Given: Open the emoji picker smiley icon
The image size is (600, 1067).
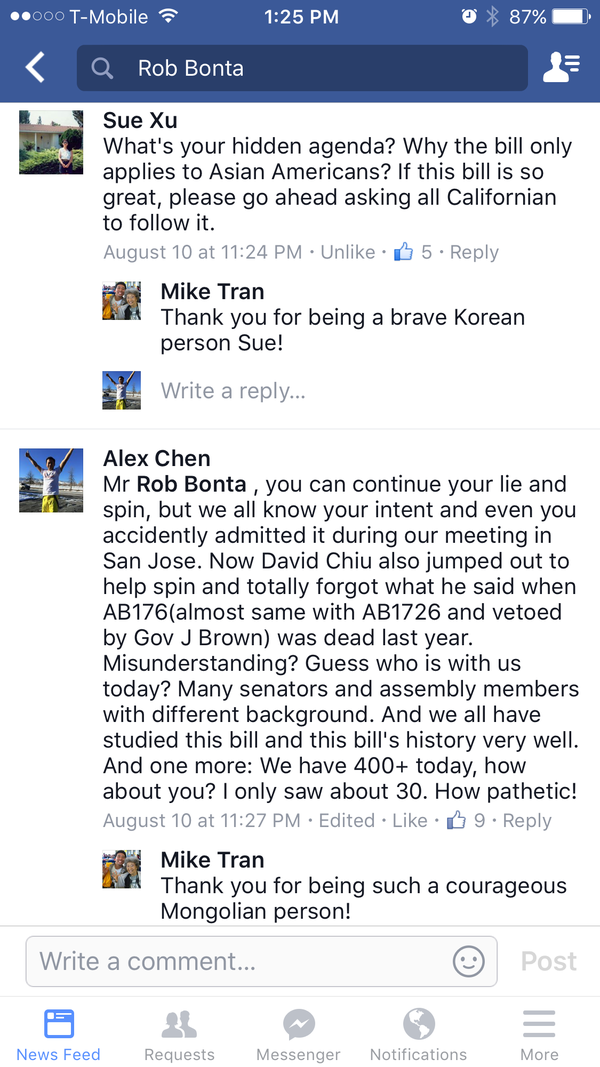Looking at the screenshot, I should pyautogui.click(x=468, y=961).
